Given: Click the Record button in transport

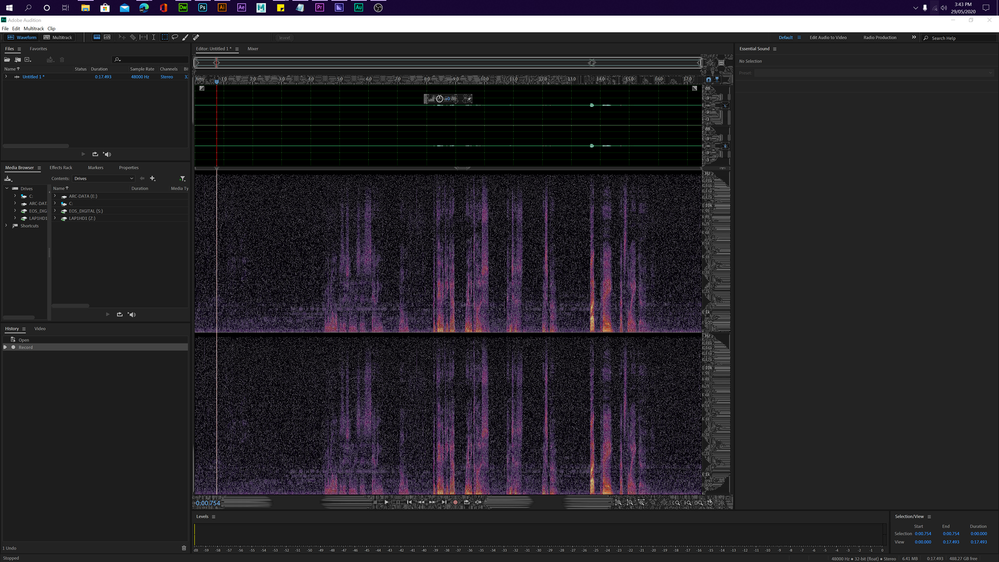Looking at the screenshot, I should (x=455, y=502).
